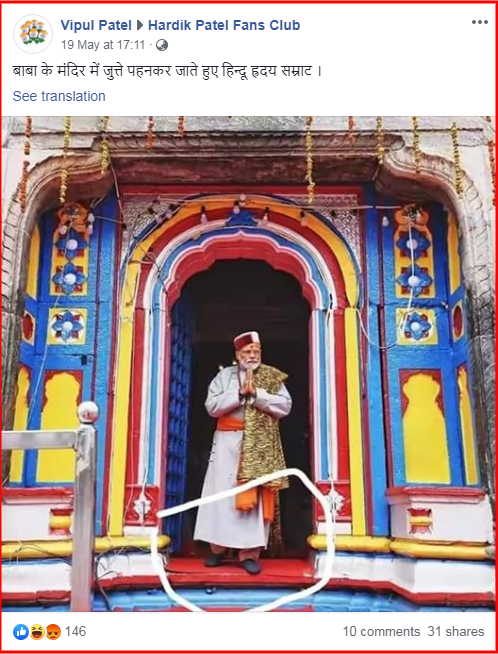Open the three-dot post options menu
Viewport: 498px width, 654px height.
click(x=480, y=22)
